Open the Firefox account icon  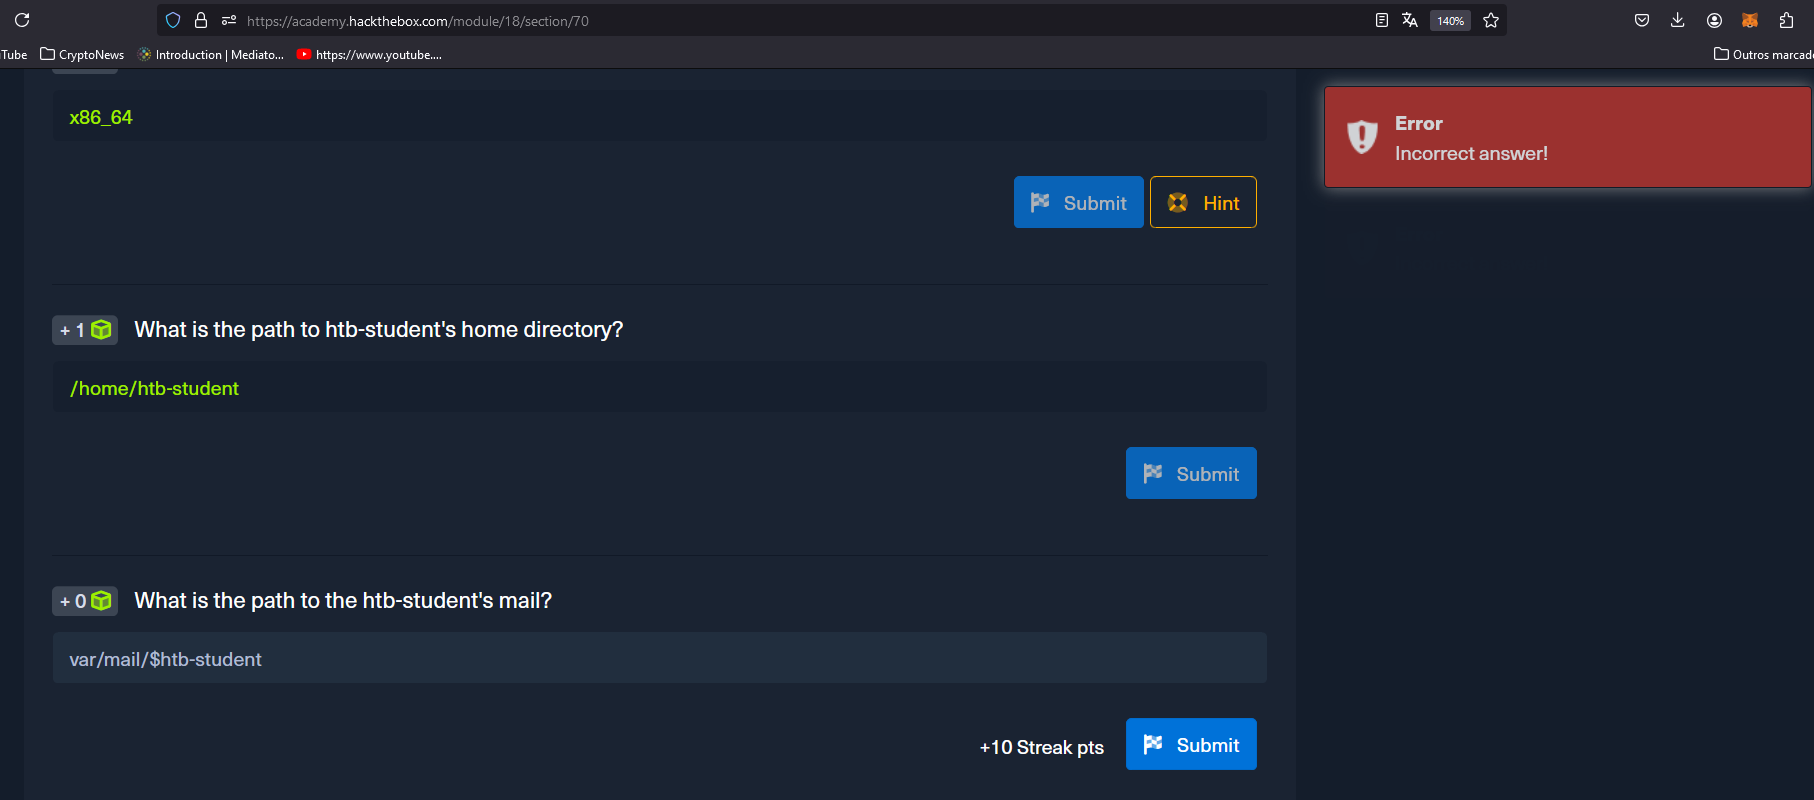pyautogui.click(x=1714, y=20)
